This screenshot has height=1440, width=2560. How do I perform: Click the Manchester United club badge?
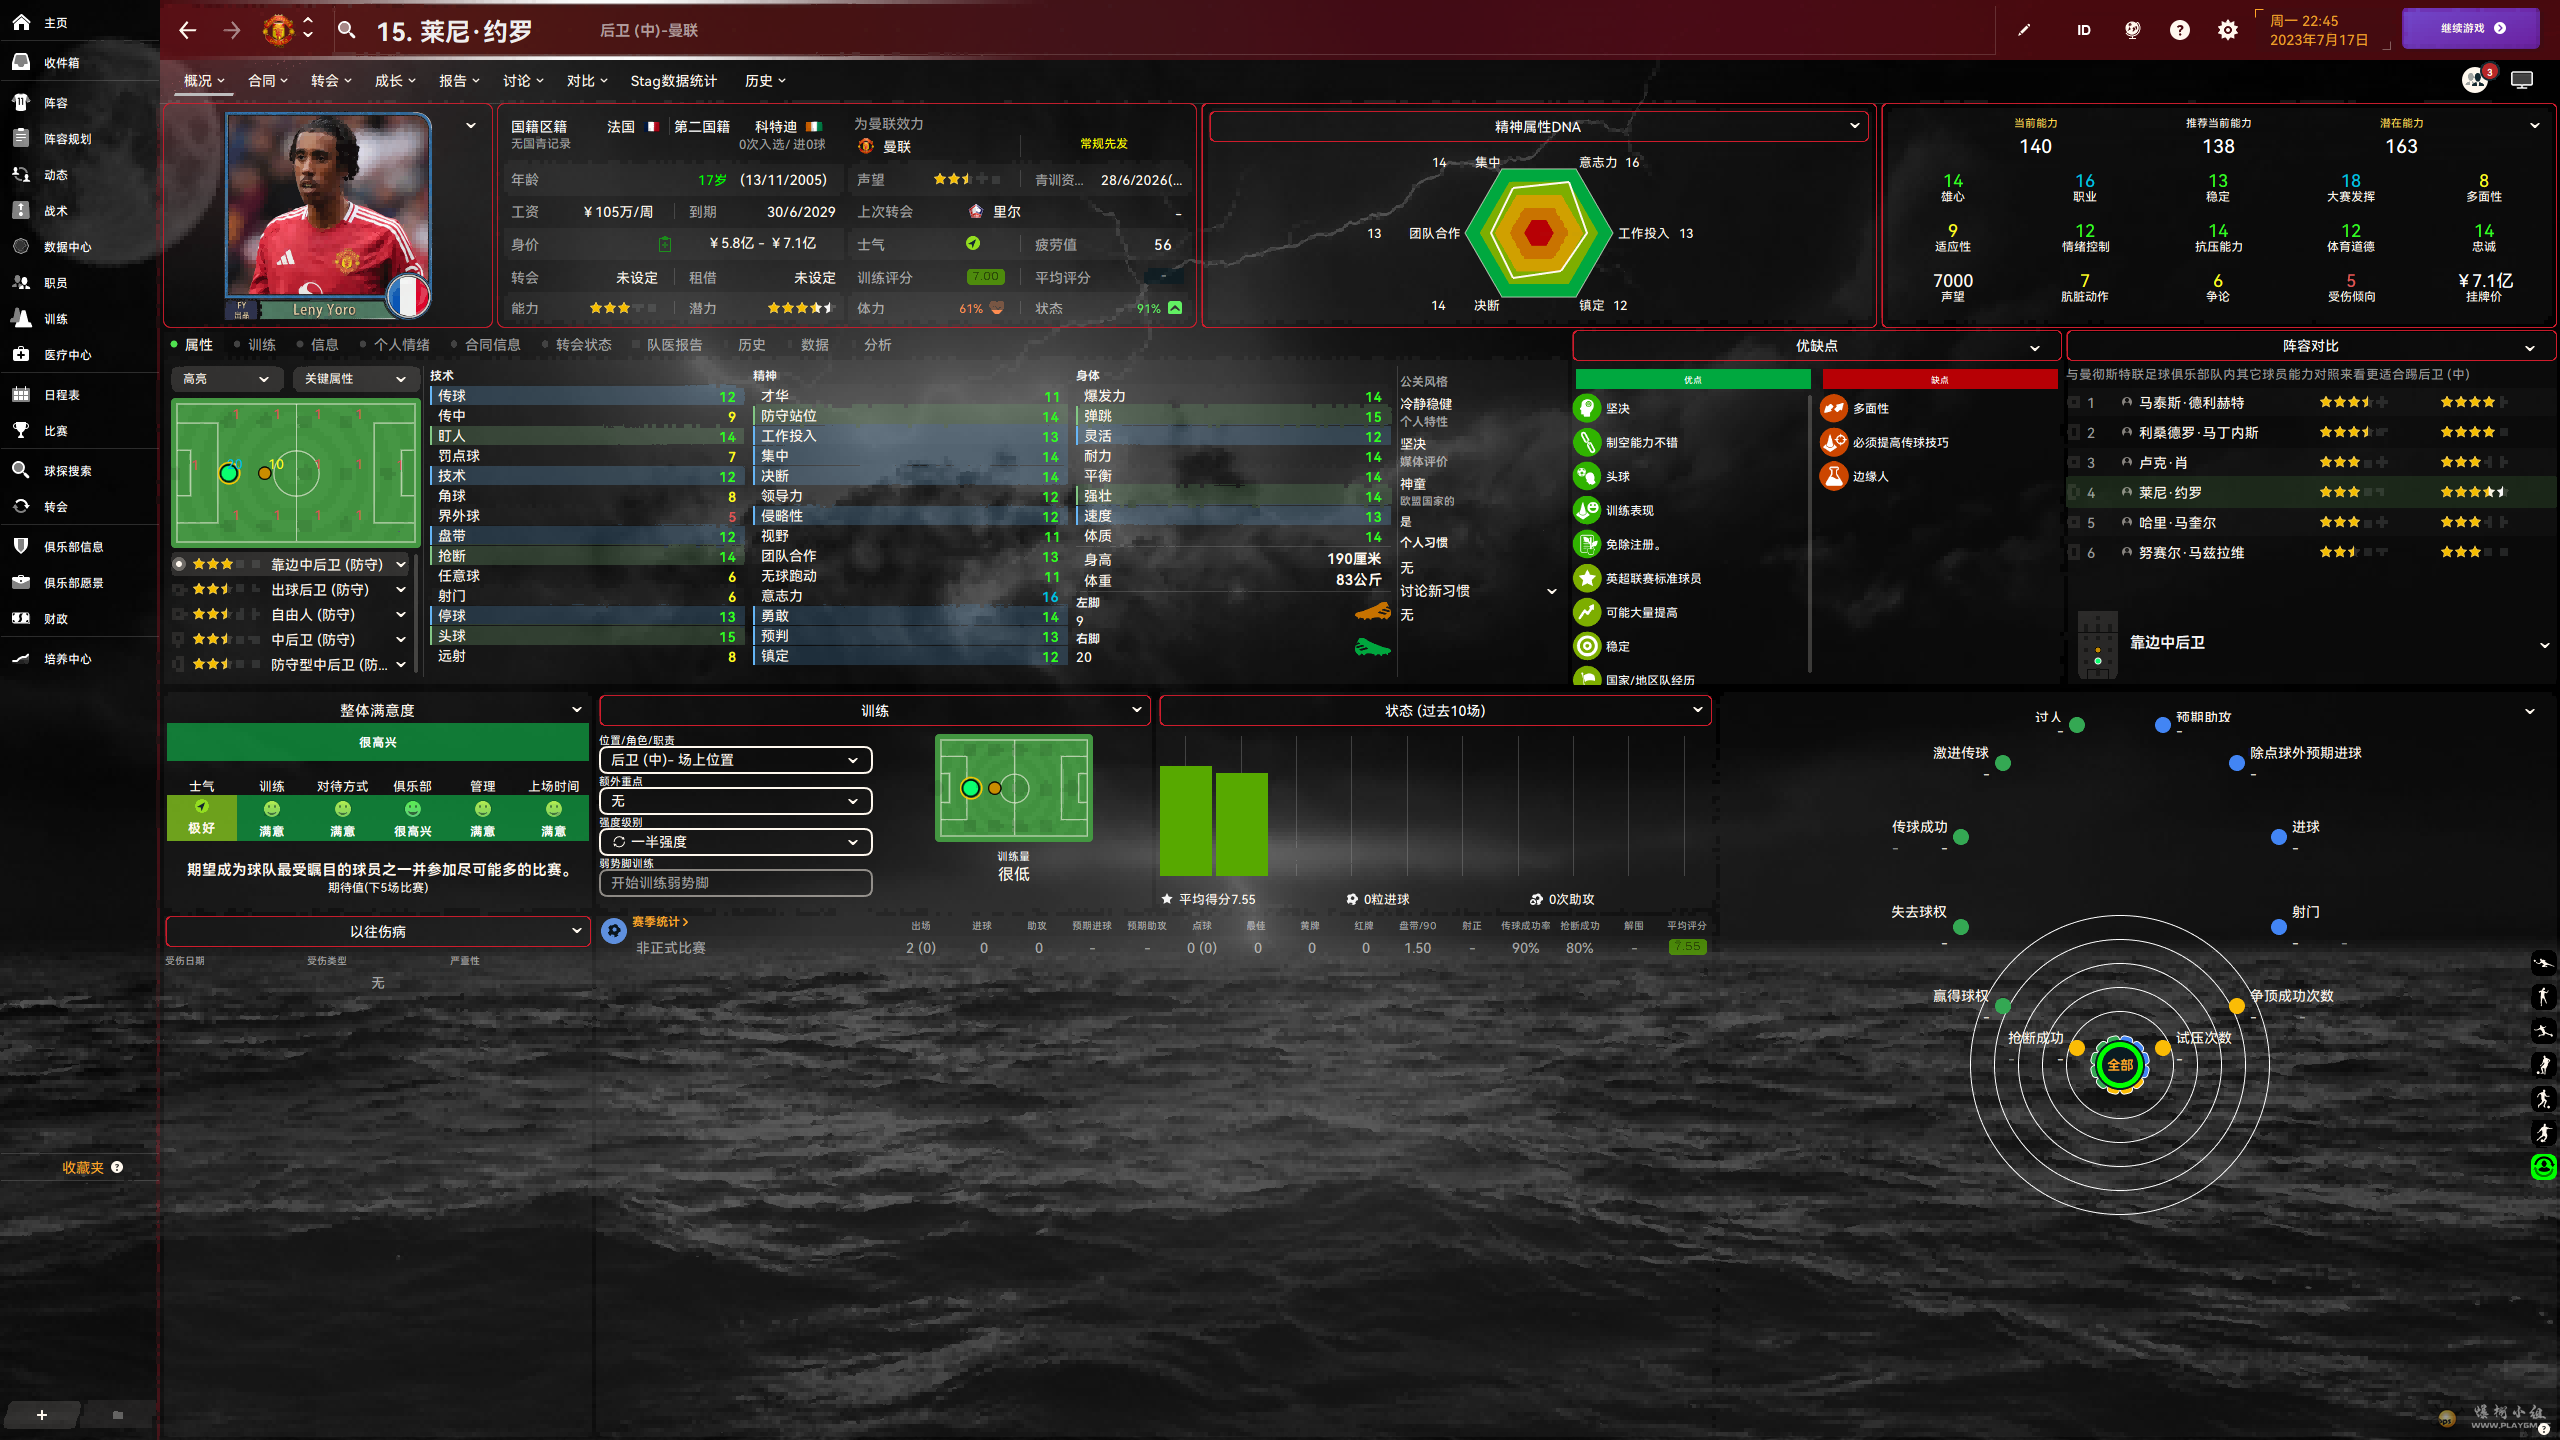pyautogui.click(x=278, y=30)
